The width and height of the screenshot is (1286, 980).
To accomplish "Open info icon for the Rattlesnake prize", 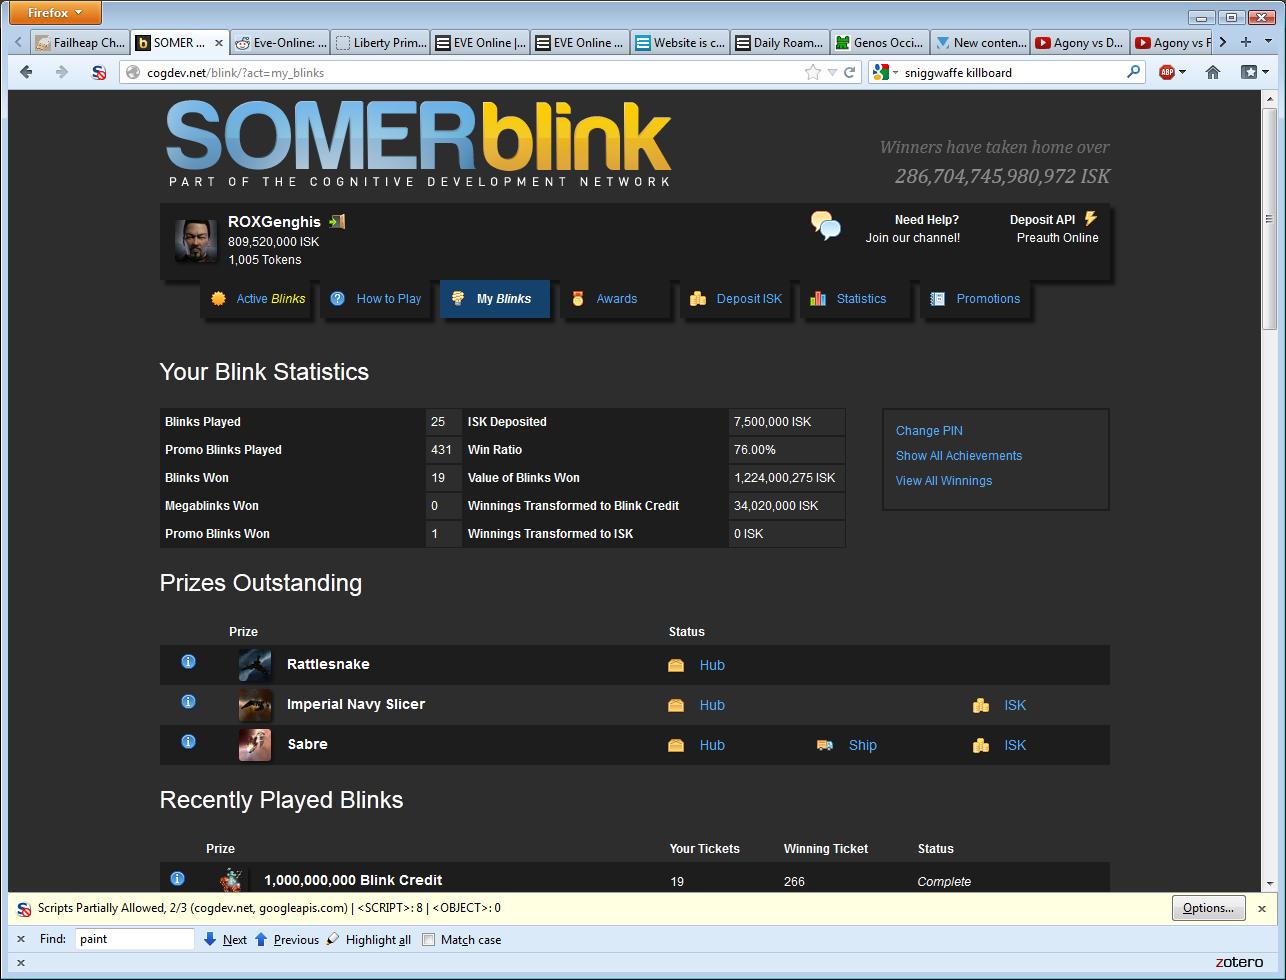I will pos(188,662).
